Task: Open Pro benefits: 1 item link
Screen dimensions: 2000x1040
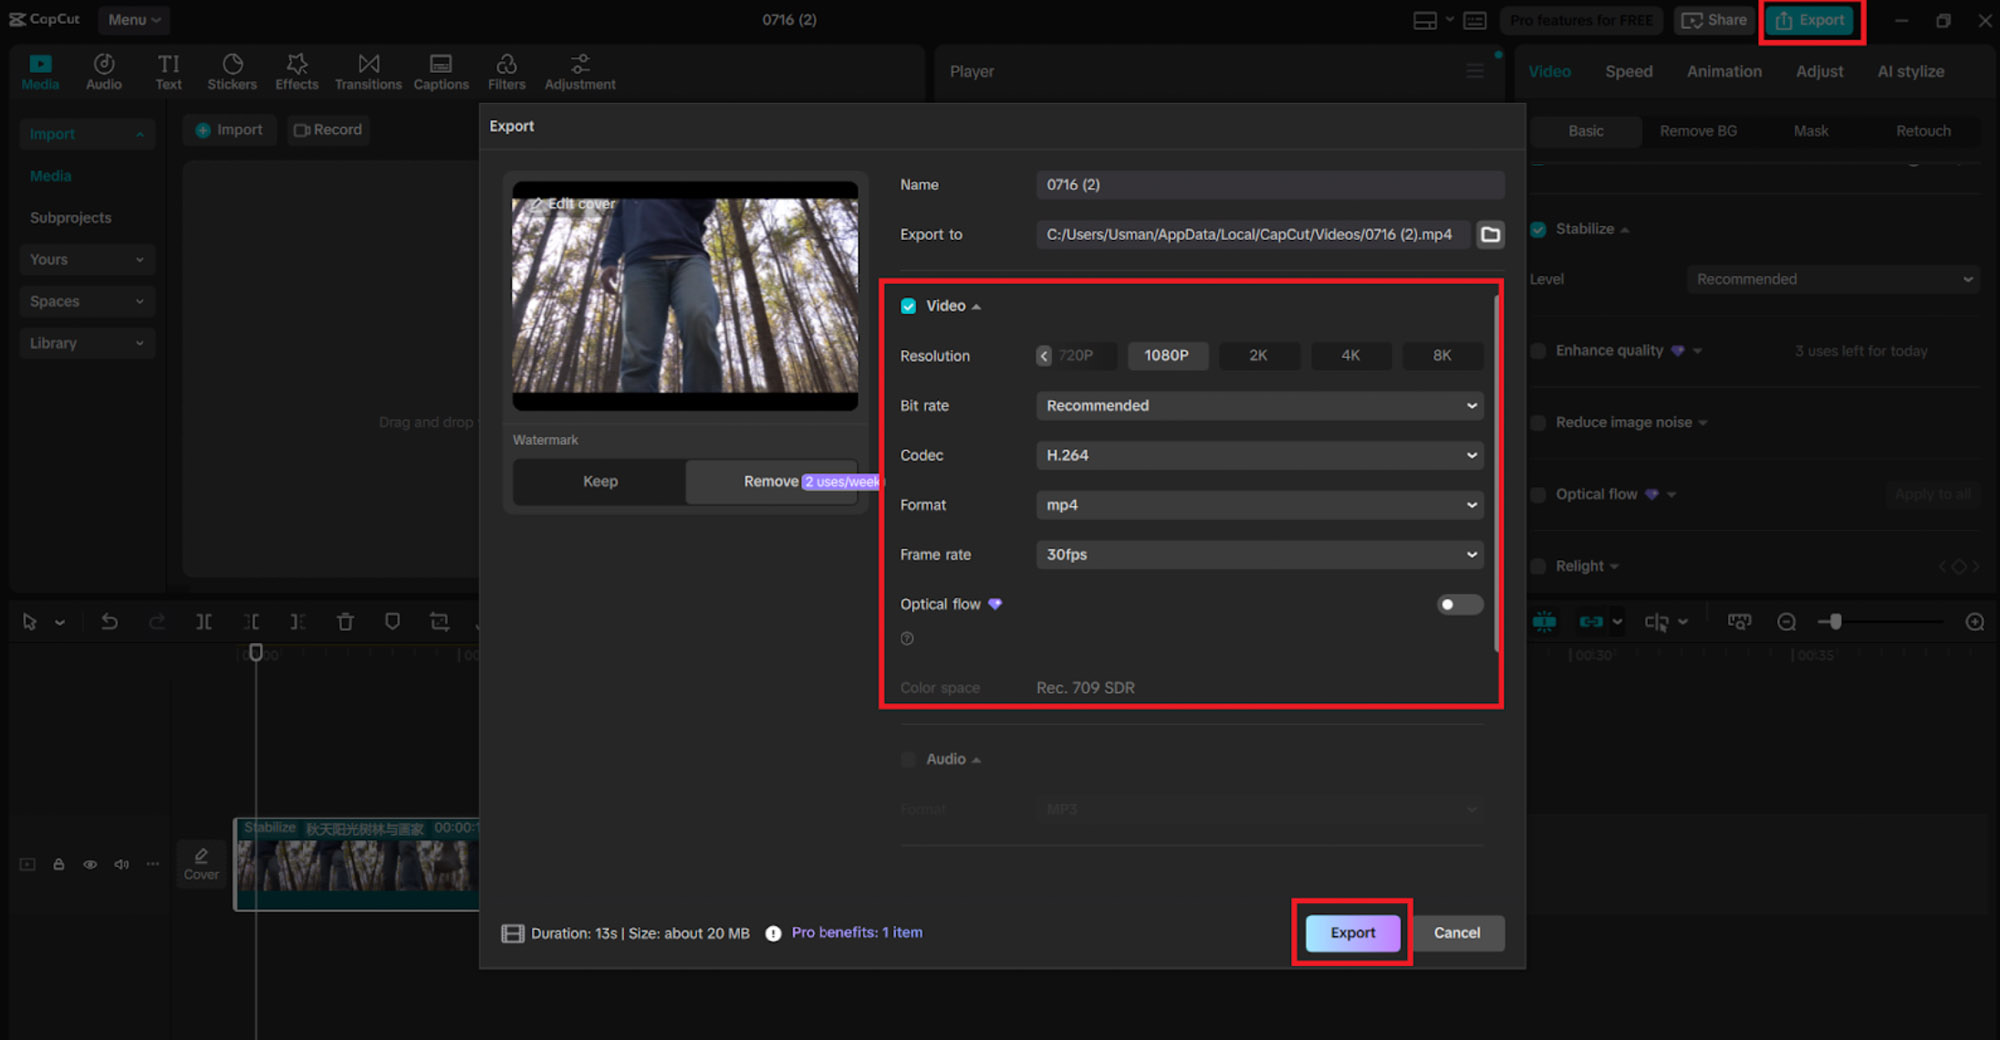Action: click(x=857, y=932)
